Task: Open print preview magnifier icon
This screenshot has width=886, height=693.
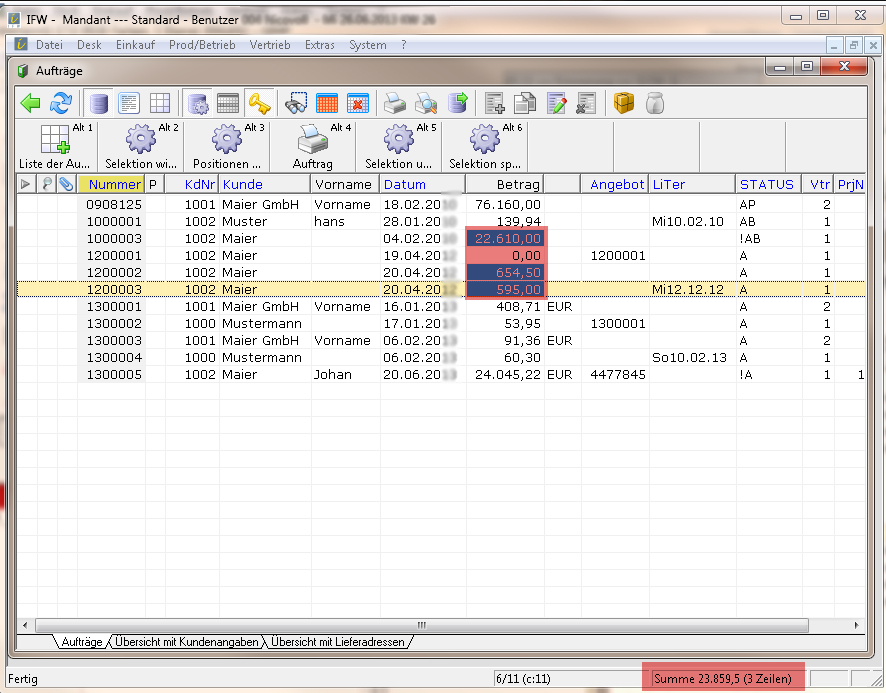Action: (x=427, y=103)
